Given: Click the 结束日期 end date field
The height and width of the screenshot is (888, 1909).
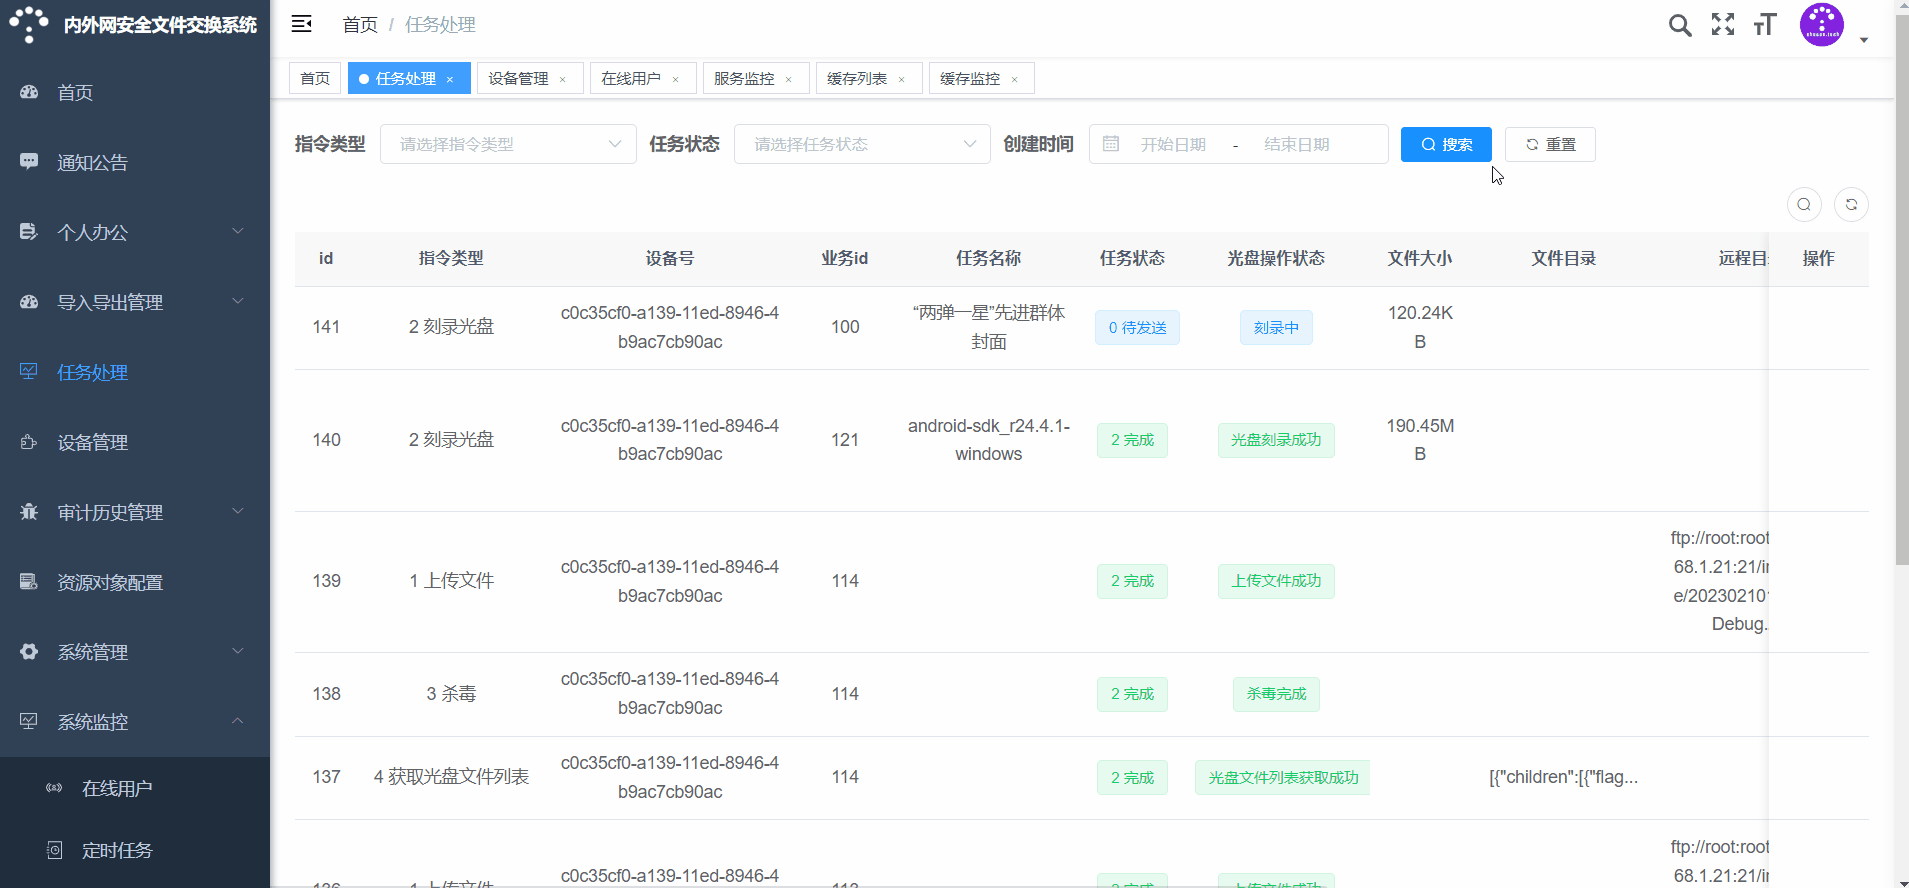Looking at the screenshot, I should coord(1297,144).
